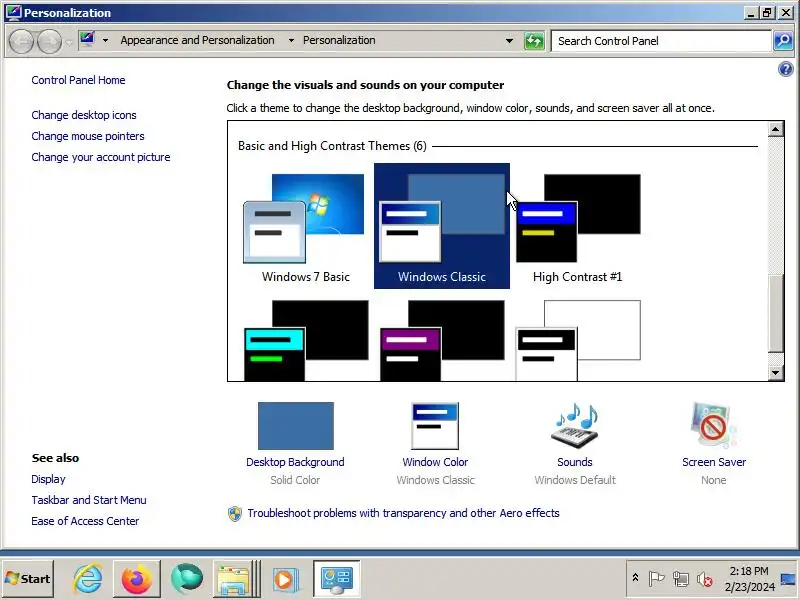
Task: Click the theme list scroll up arrow
Action: coord(776,129)
